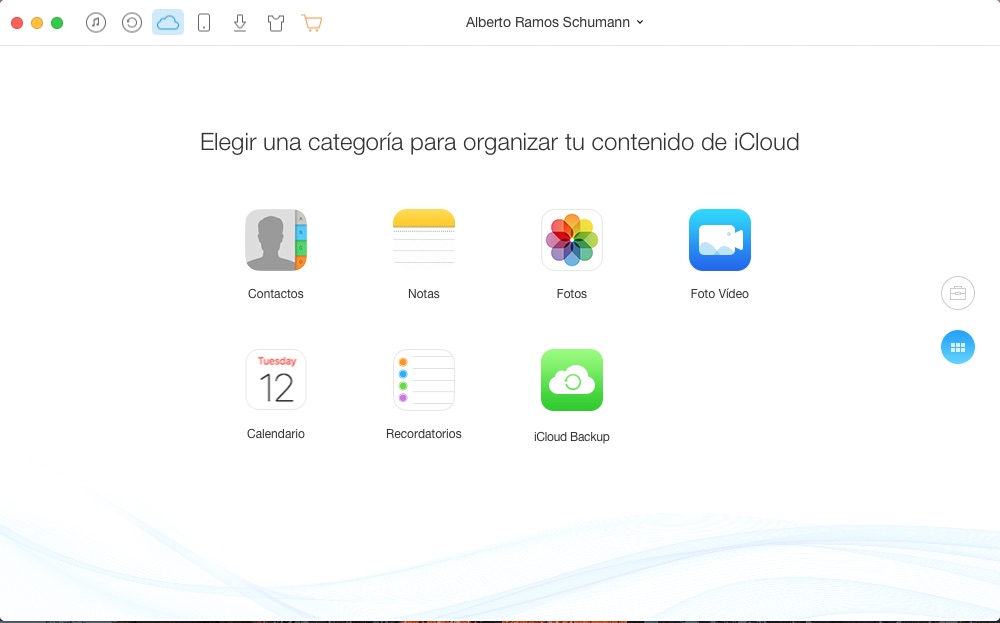The height and width of the screenshot is (623, 1000).
Task: Open the Calendario category icon
Action: click(x=276, y=379)
